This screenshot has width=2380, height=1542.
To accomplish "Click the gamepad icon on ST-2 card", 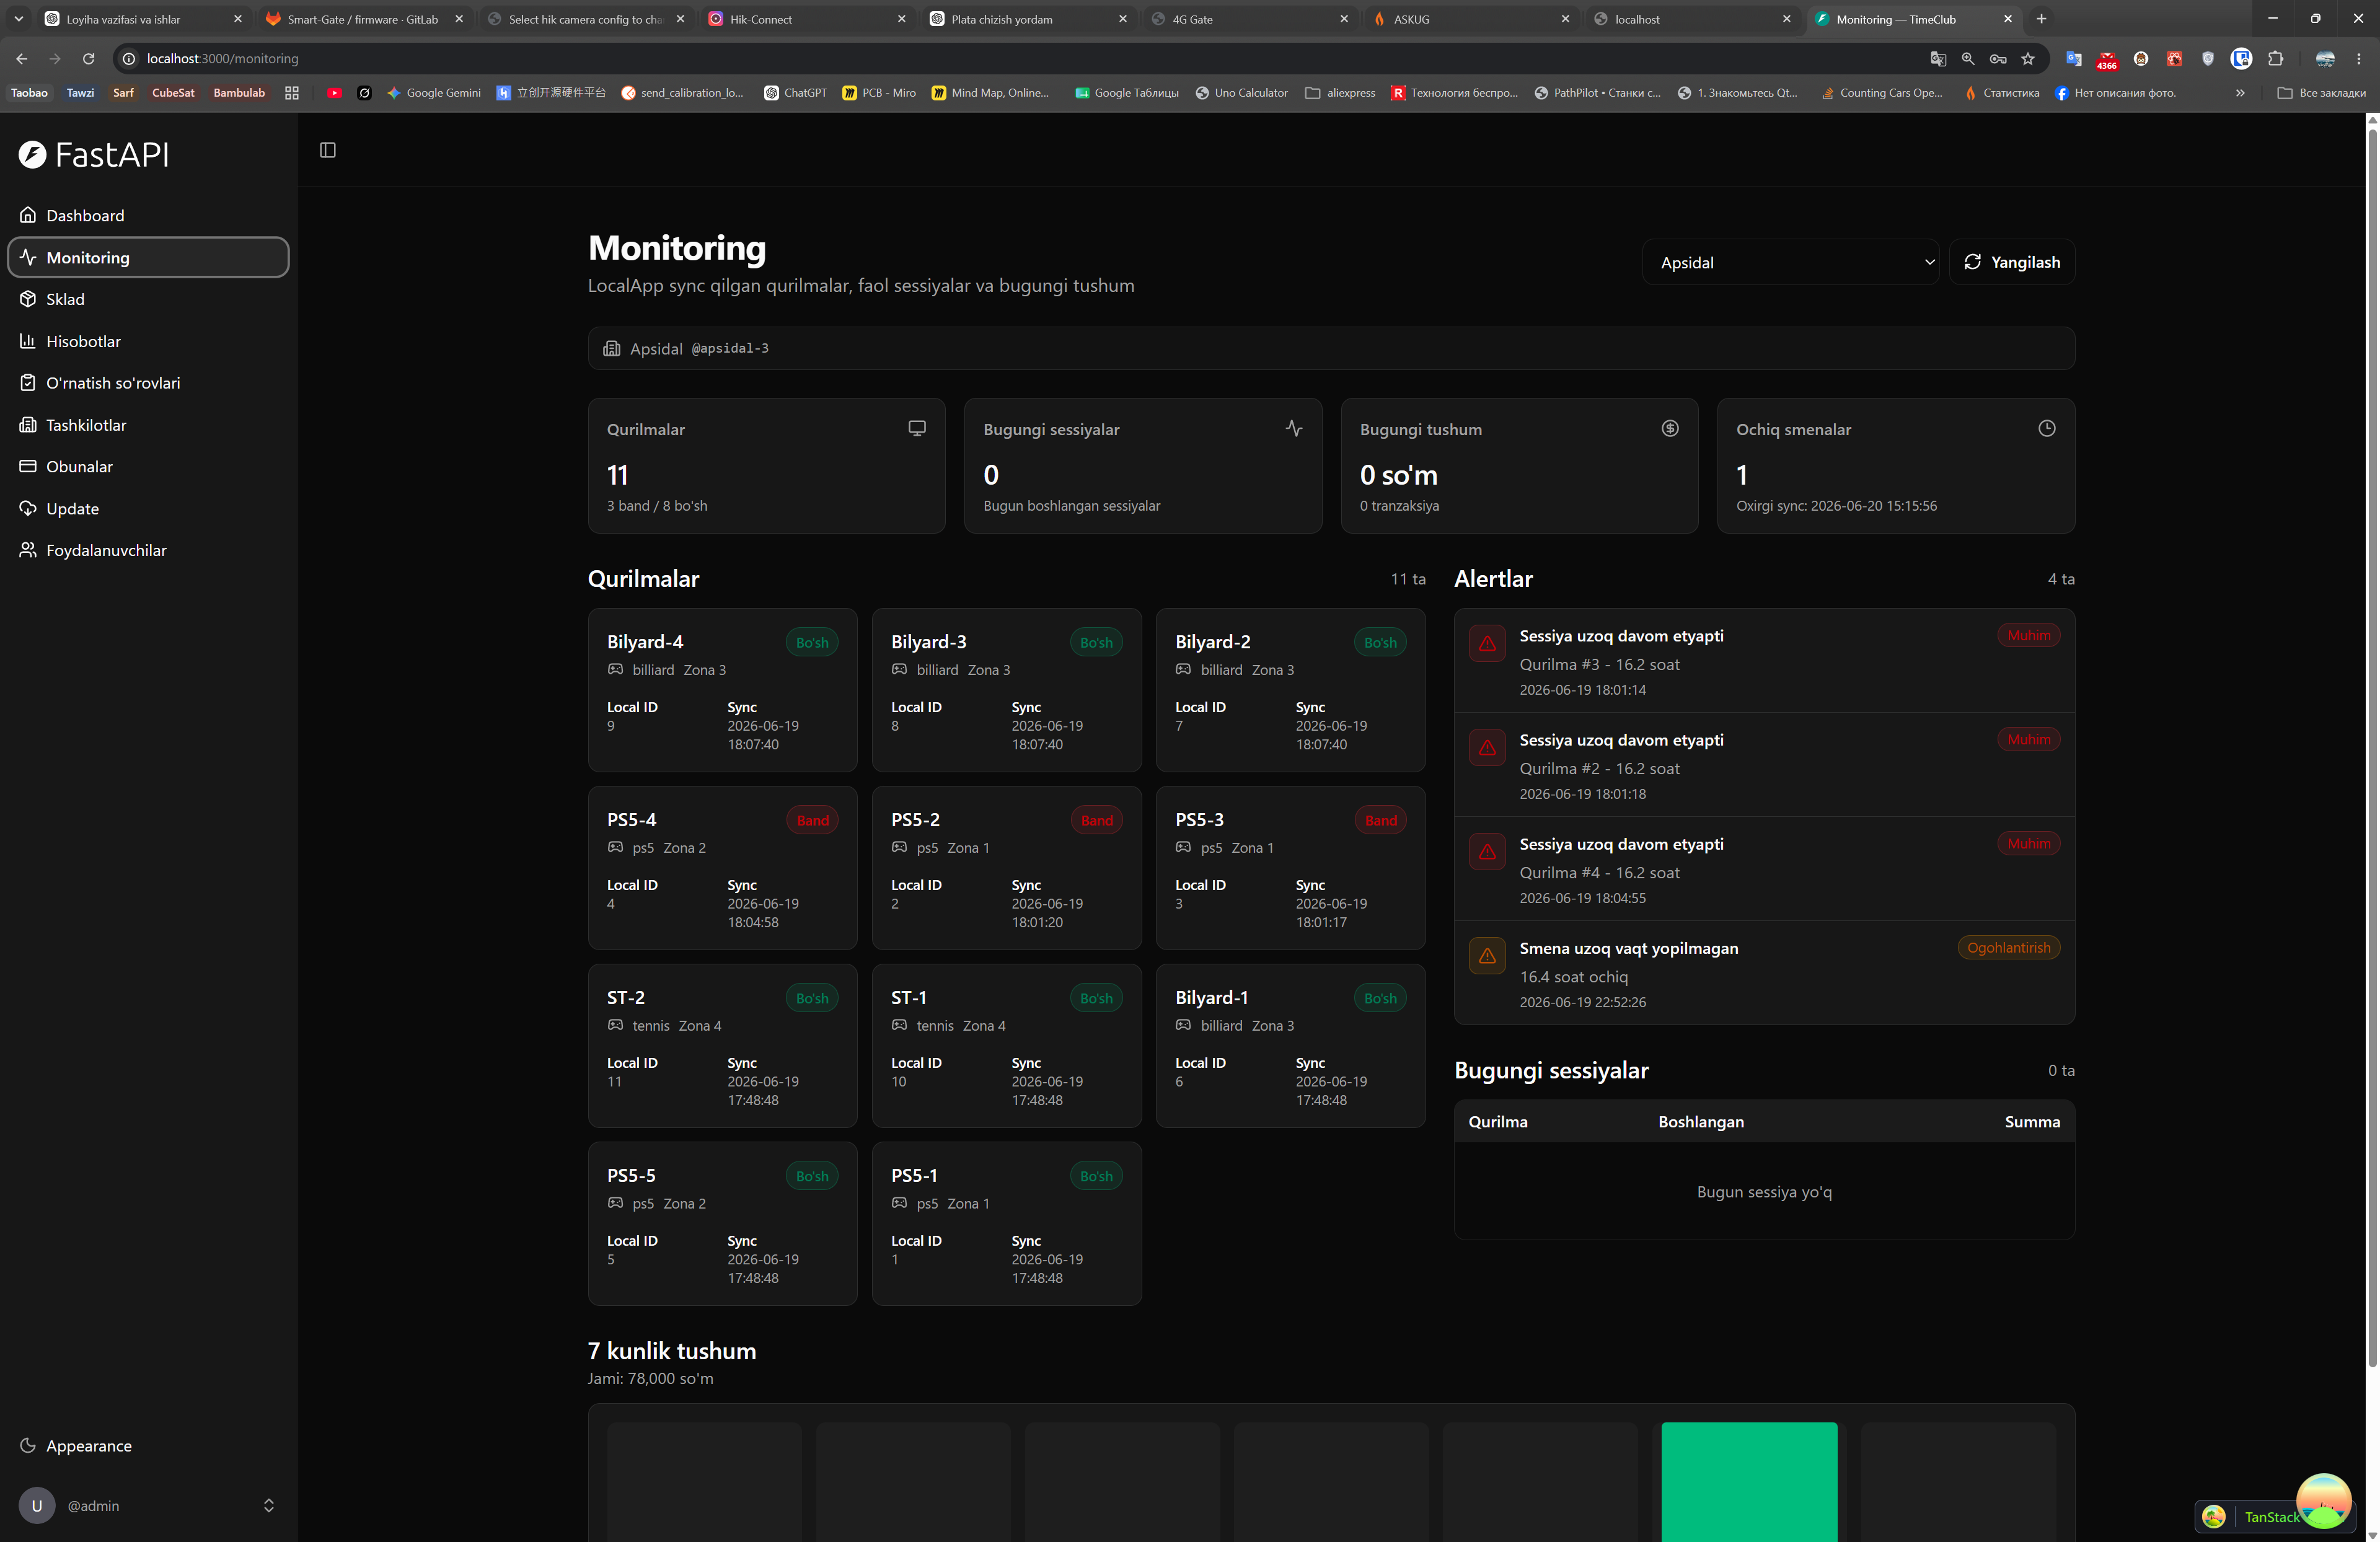I will 615,1025.
